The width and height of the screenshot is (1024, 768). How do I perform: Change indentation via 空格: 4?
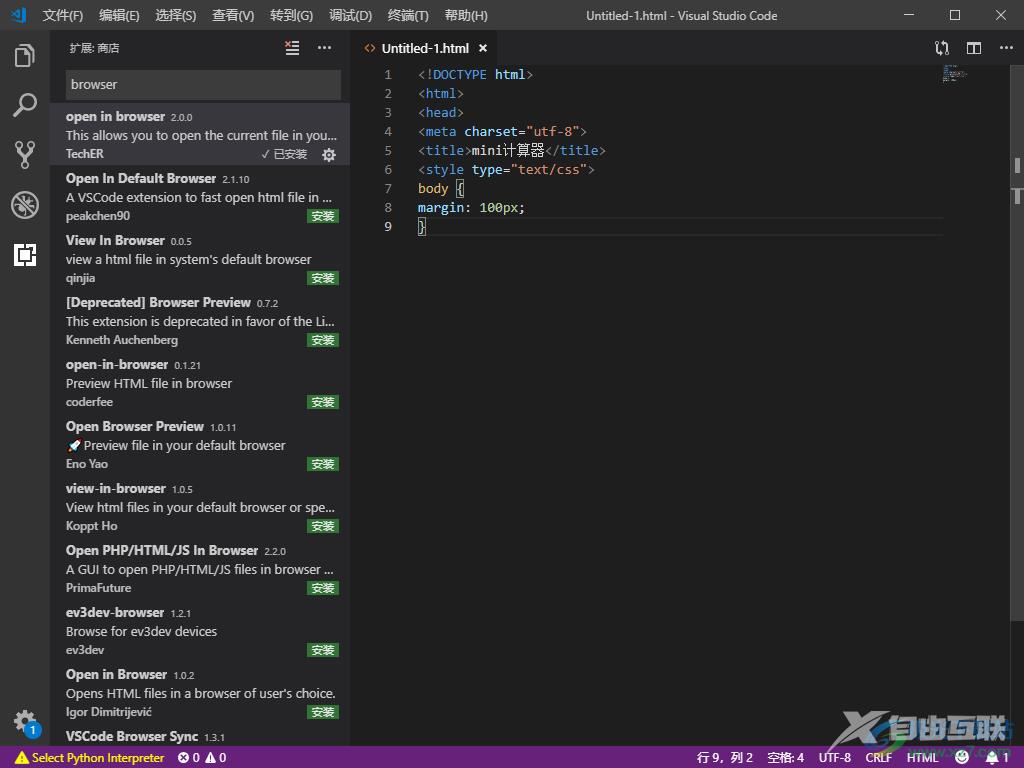(x=785, y=758)
